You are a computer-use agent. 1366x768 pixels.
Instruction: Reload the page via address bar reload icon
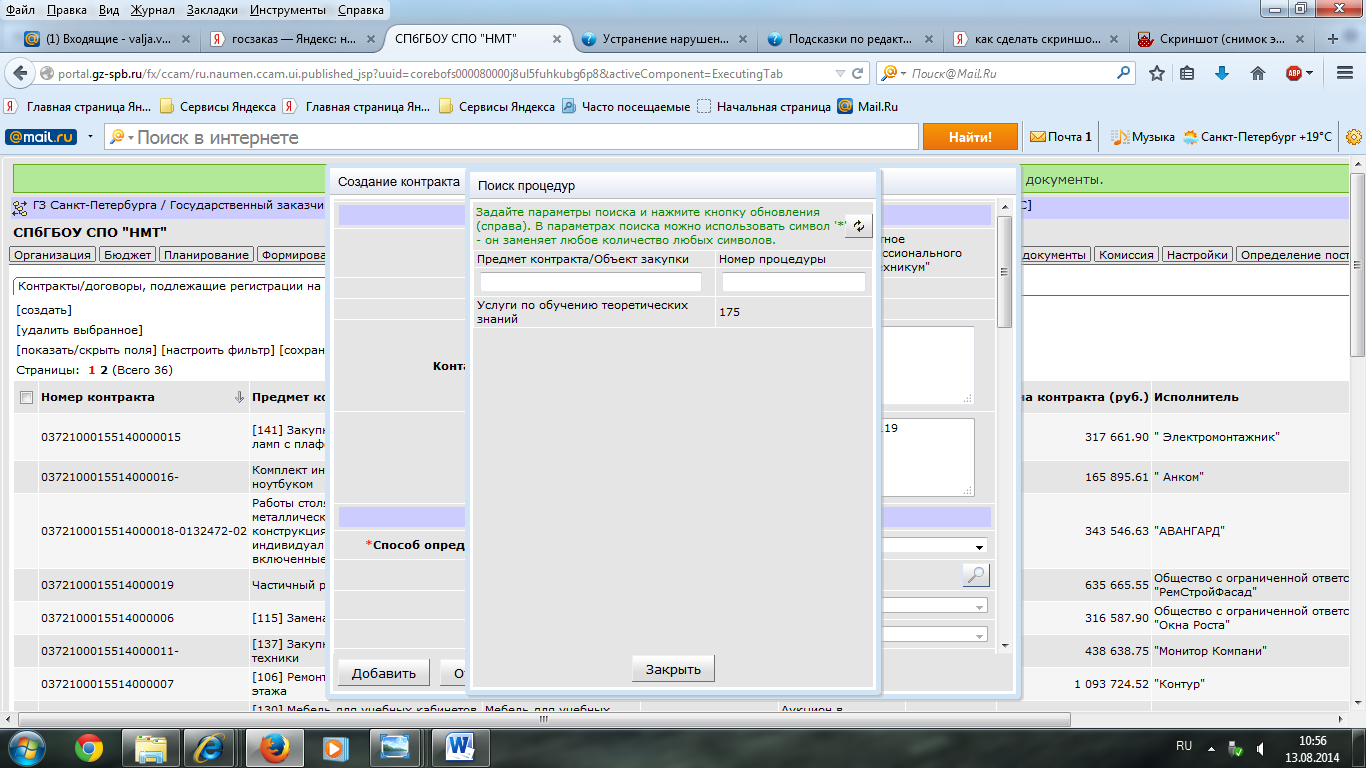(x=859, y=74)
